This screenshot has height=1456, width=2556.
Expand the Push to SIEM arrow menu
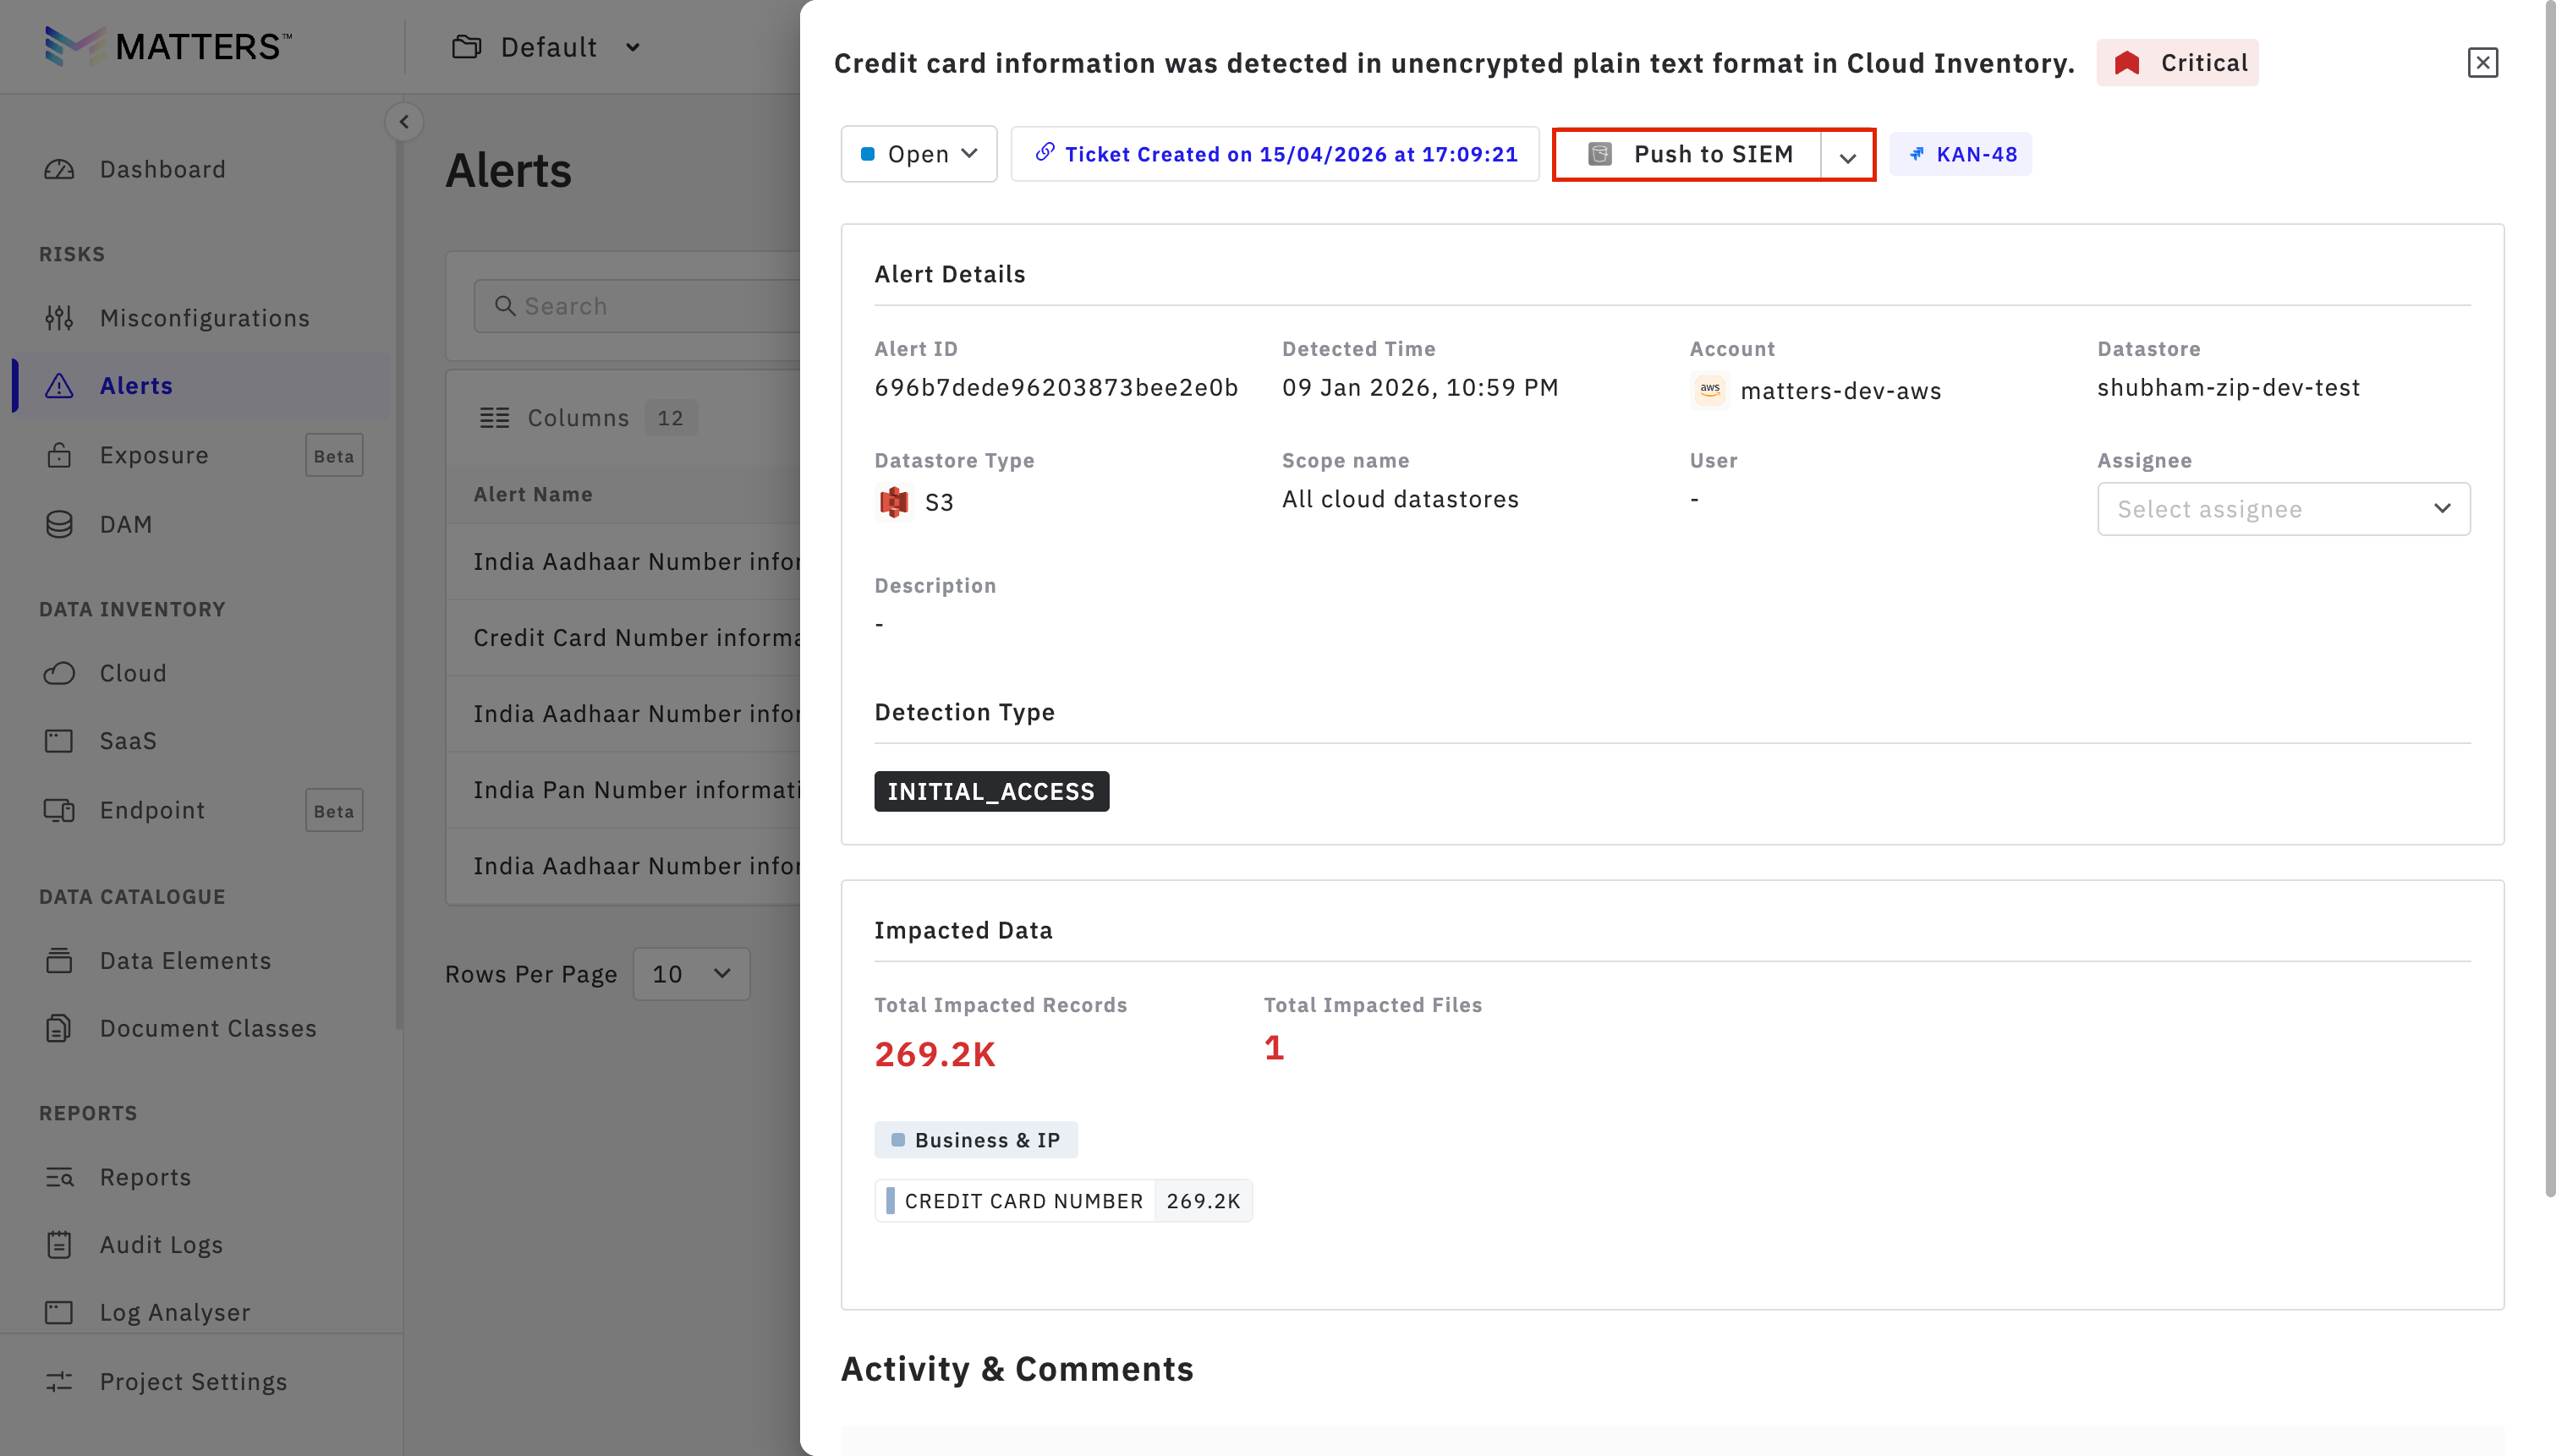1847,156
